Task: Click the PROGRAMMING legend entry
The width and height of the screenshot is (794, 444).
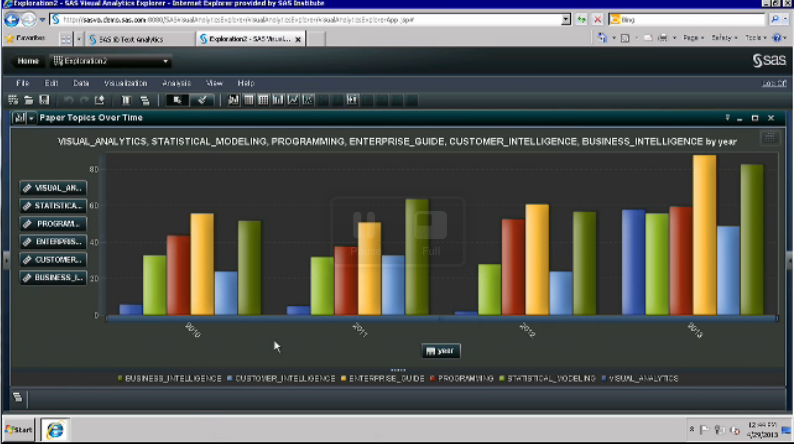Action: point(461,378)
